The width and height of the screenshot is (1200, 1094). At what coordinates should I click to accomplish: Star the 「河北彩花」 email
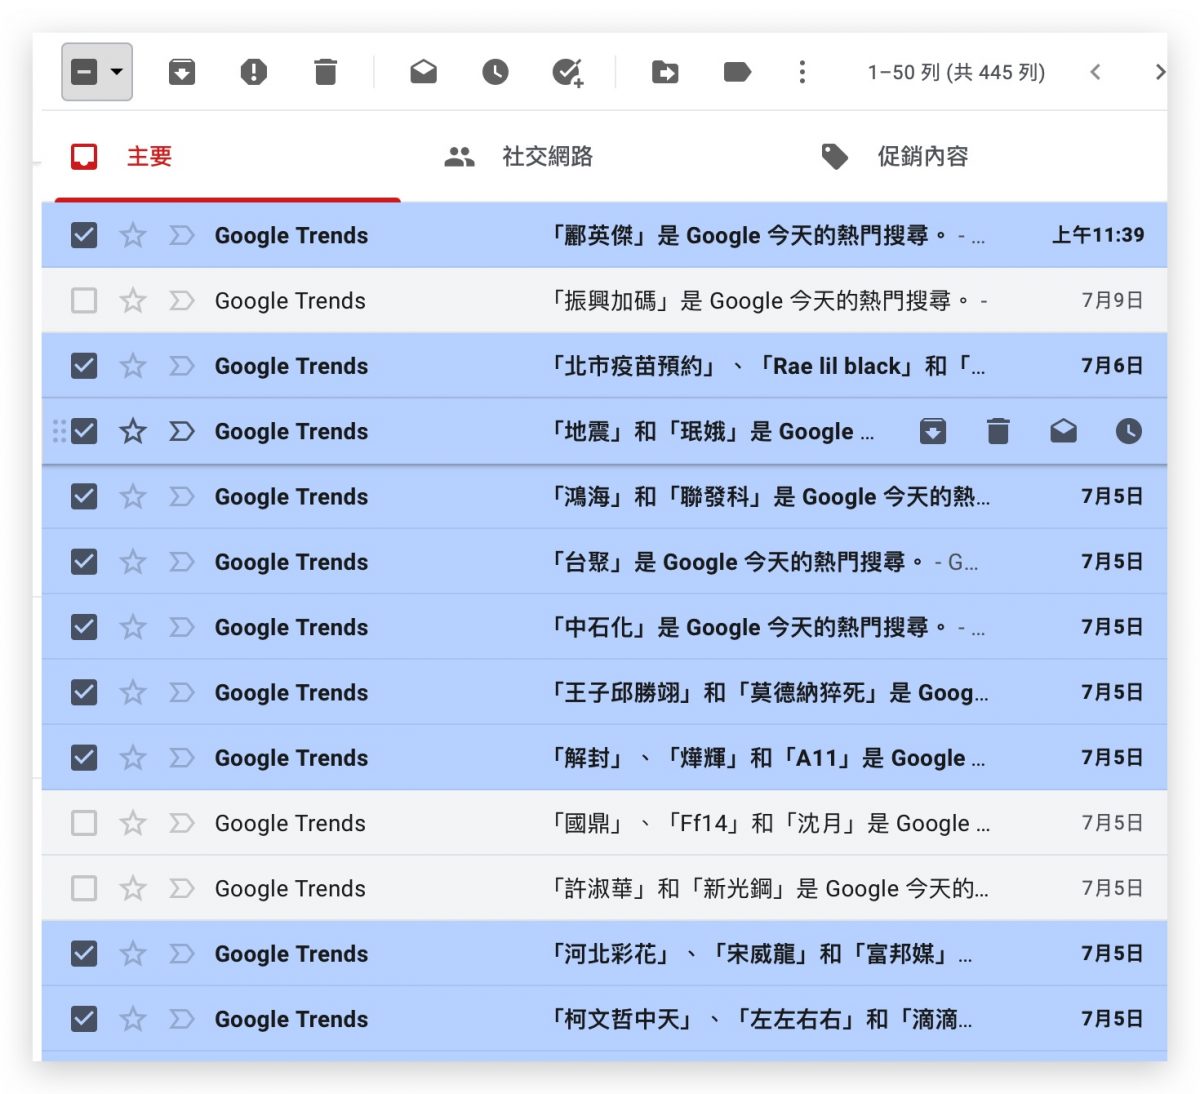(x=133, y=953)
